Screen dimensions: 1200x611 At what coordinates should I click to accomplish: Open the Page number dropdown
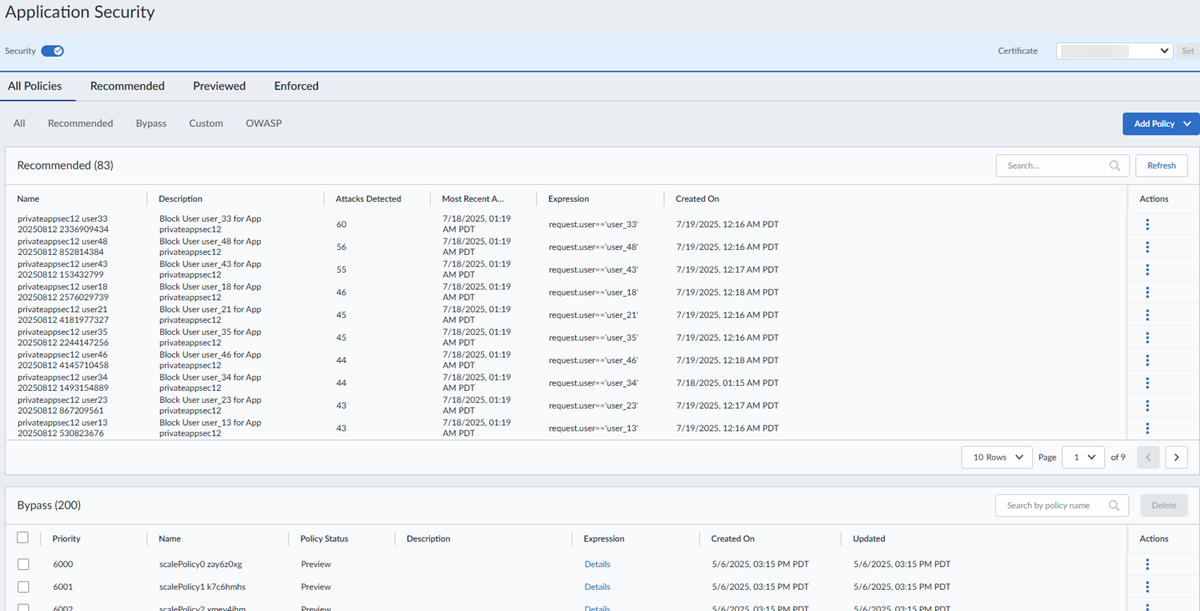(x=1082, y=457)
